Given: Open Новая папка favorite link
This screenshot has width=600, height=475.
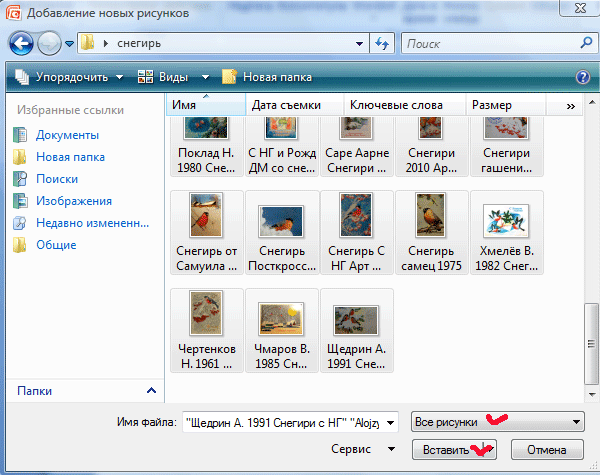Looking at the screenshot, I should [70, 157].
